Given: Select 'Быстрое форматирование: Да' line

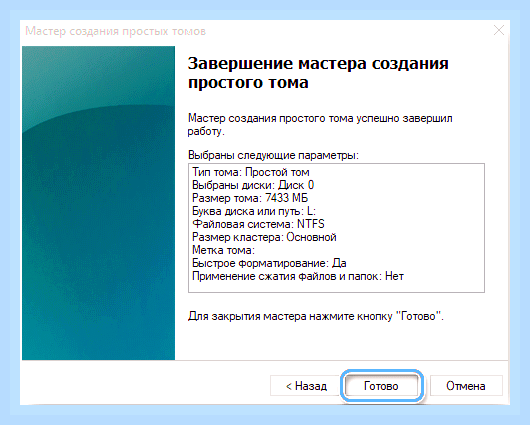Looking at the screenshot, I should [x=269, y=263].
